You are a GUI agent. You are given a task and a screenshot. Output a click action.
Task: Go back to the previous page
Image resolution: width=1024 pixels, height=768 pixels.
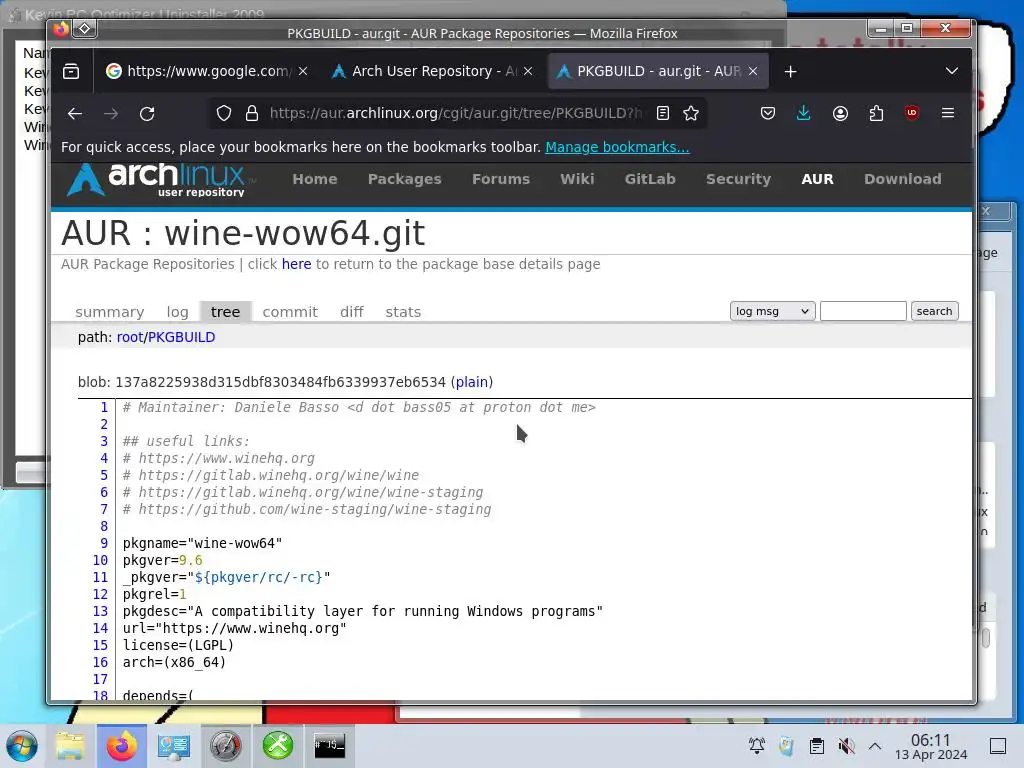click(75, 114)
